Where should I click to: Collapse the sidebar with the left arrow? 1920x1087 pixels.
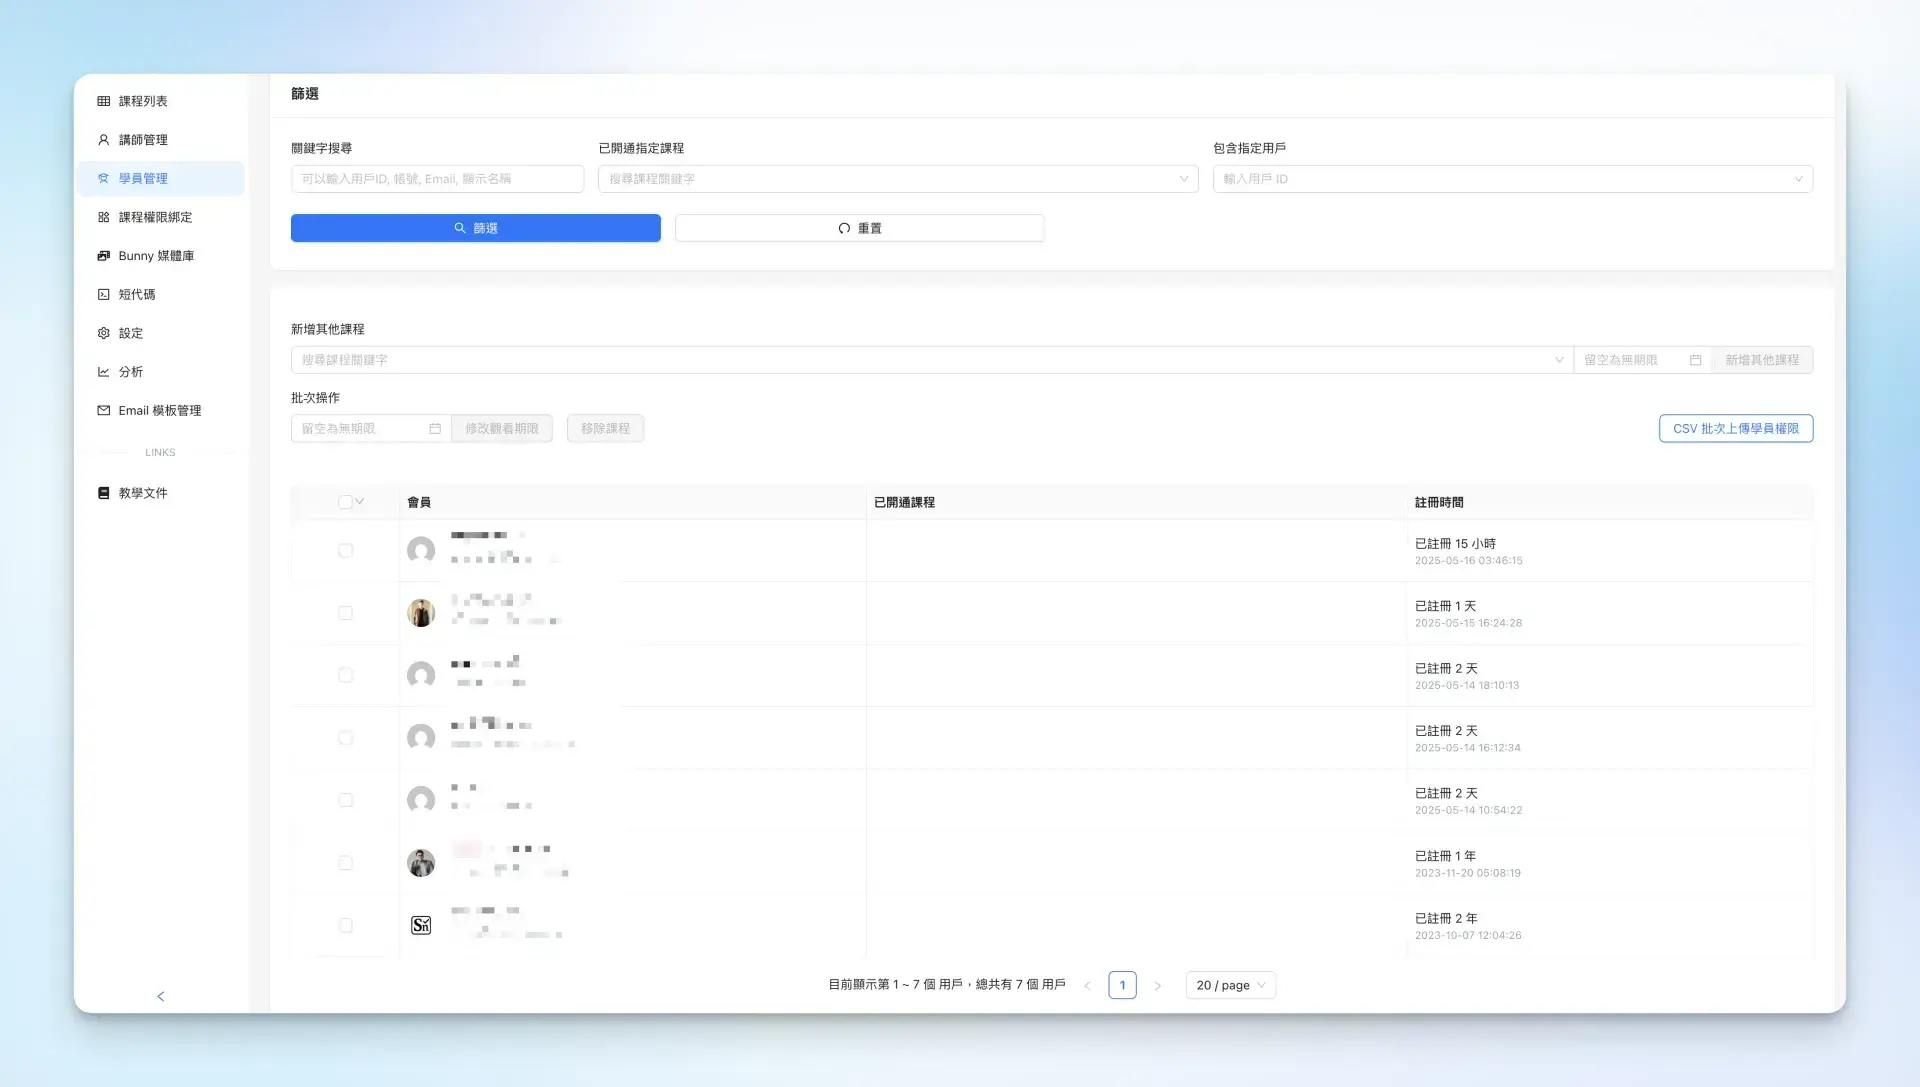(x=161, y=996)
